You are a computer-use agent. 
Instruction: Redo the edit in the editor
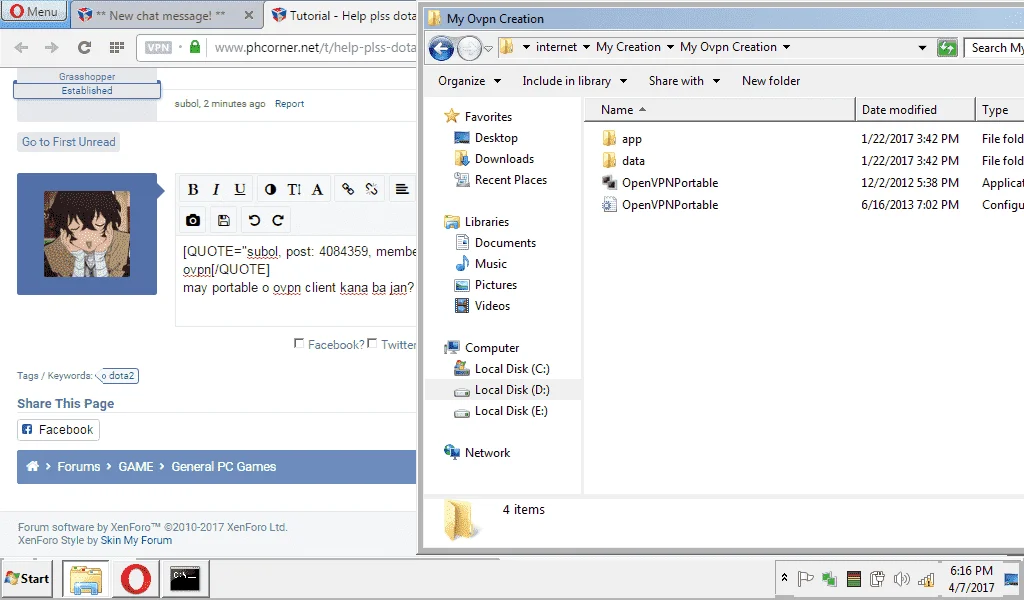pos(278,220)
